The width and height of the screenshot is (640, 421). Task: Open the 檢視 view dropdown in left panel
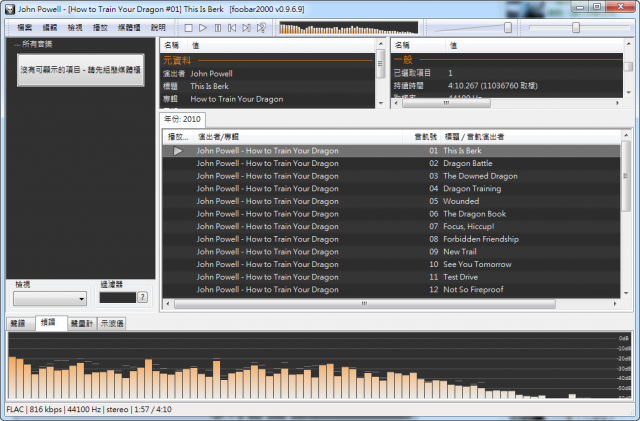(50, 299)
